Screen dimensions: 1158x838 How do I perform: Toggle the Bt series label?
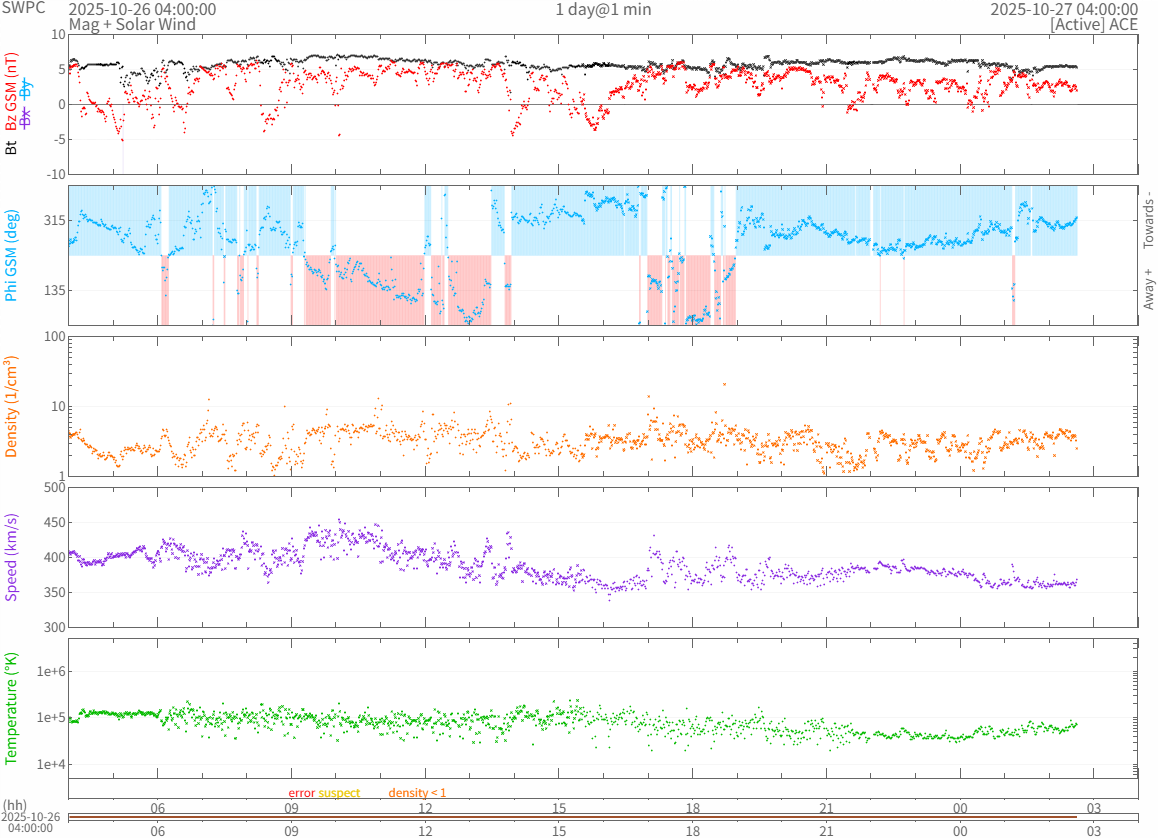coord(12,147)
